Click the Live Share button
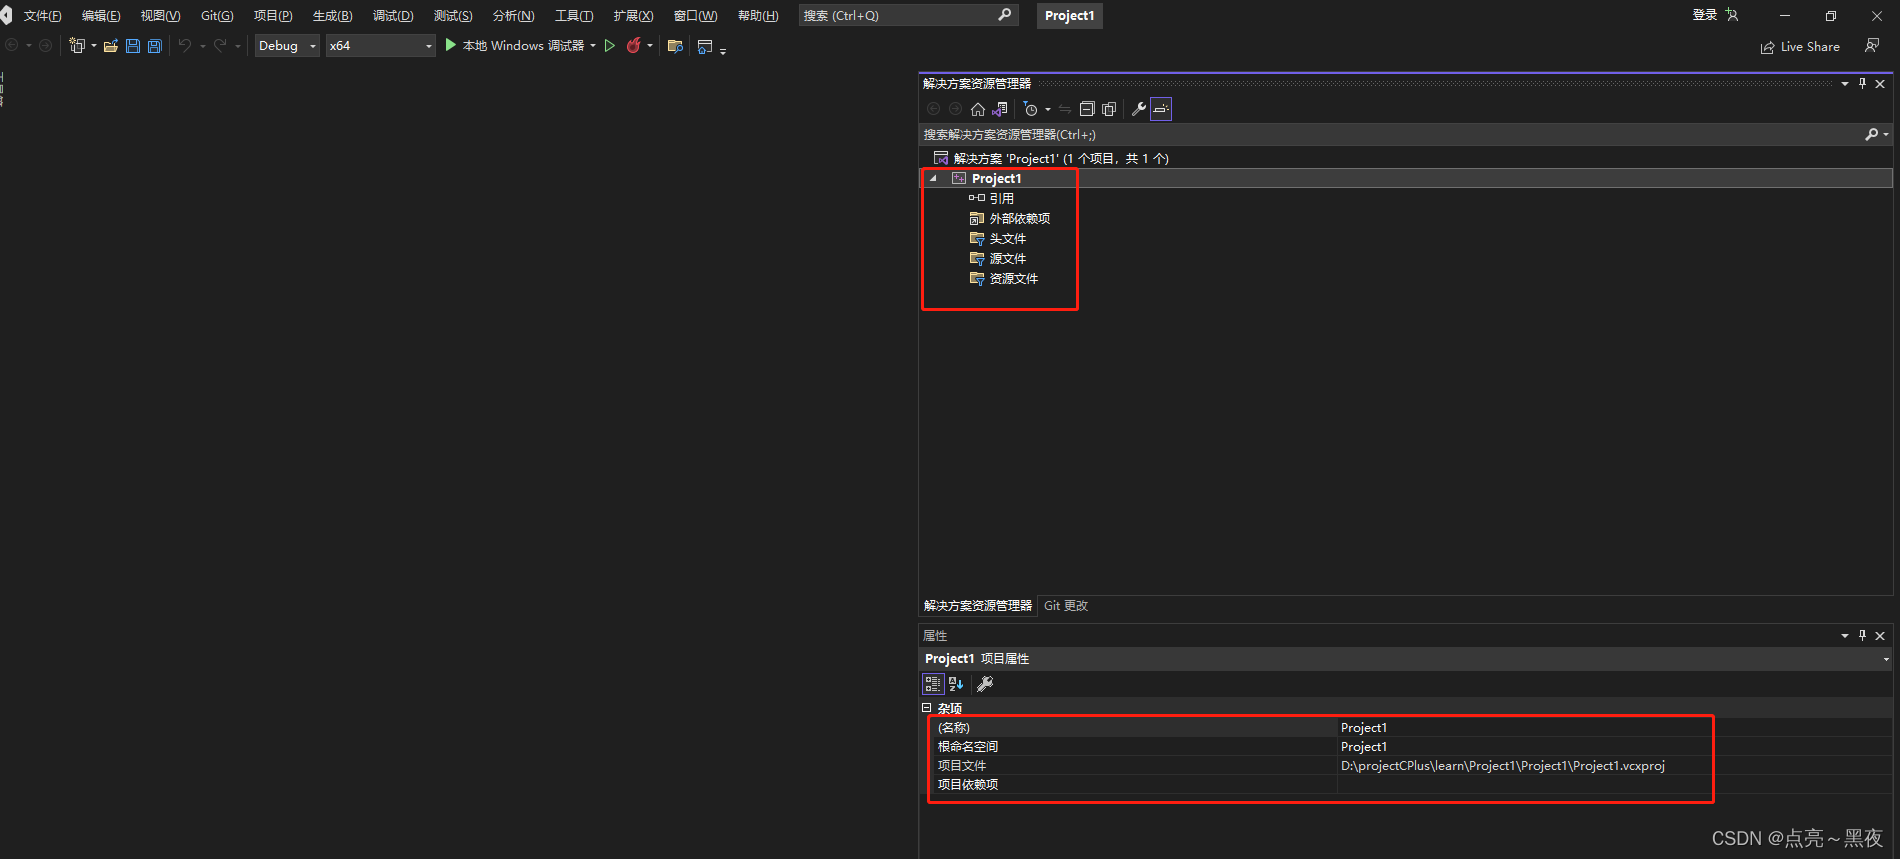 [1800, 47]
